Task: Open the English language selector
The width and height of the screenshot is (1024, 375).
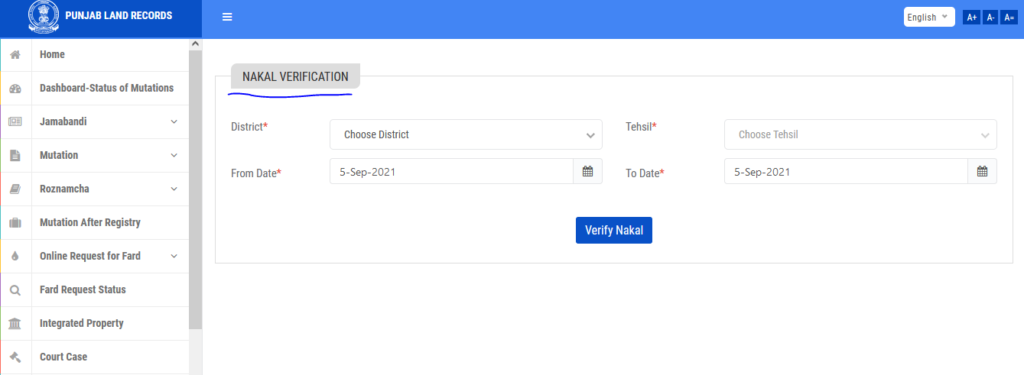Action: pos(929,17)
